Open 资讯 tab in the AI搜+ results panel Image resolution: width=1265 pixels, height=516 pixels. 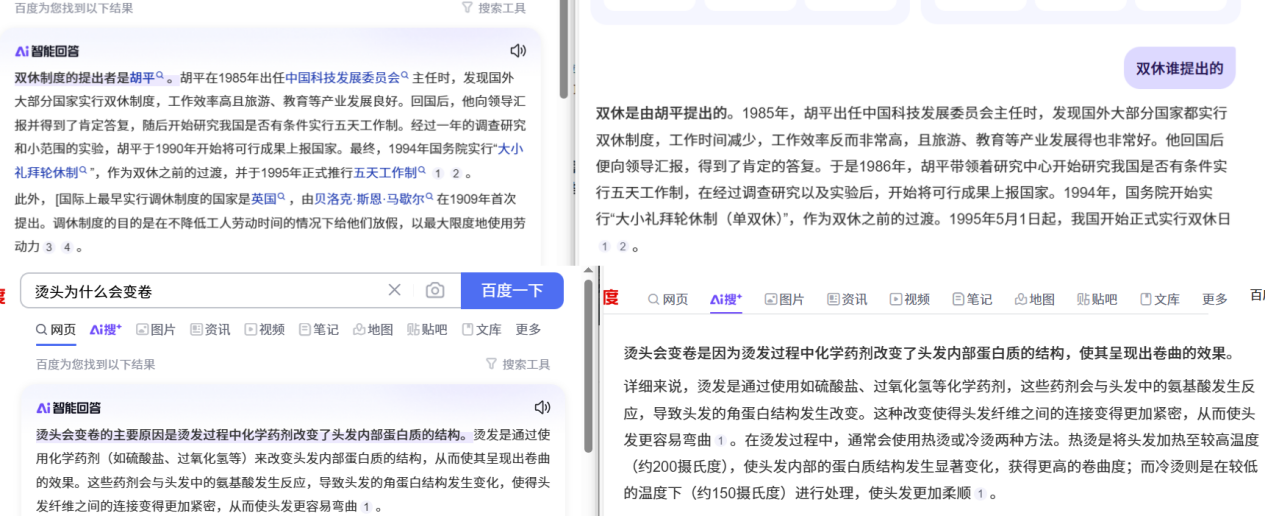pos(847,299)
